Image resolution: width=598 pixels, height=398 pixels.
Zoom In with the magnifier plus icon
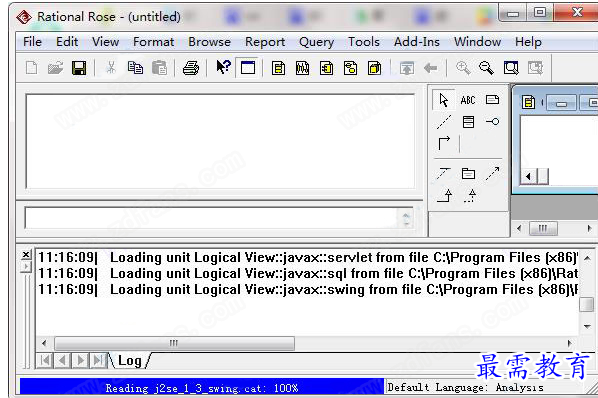[x=463, y=68]
